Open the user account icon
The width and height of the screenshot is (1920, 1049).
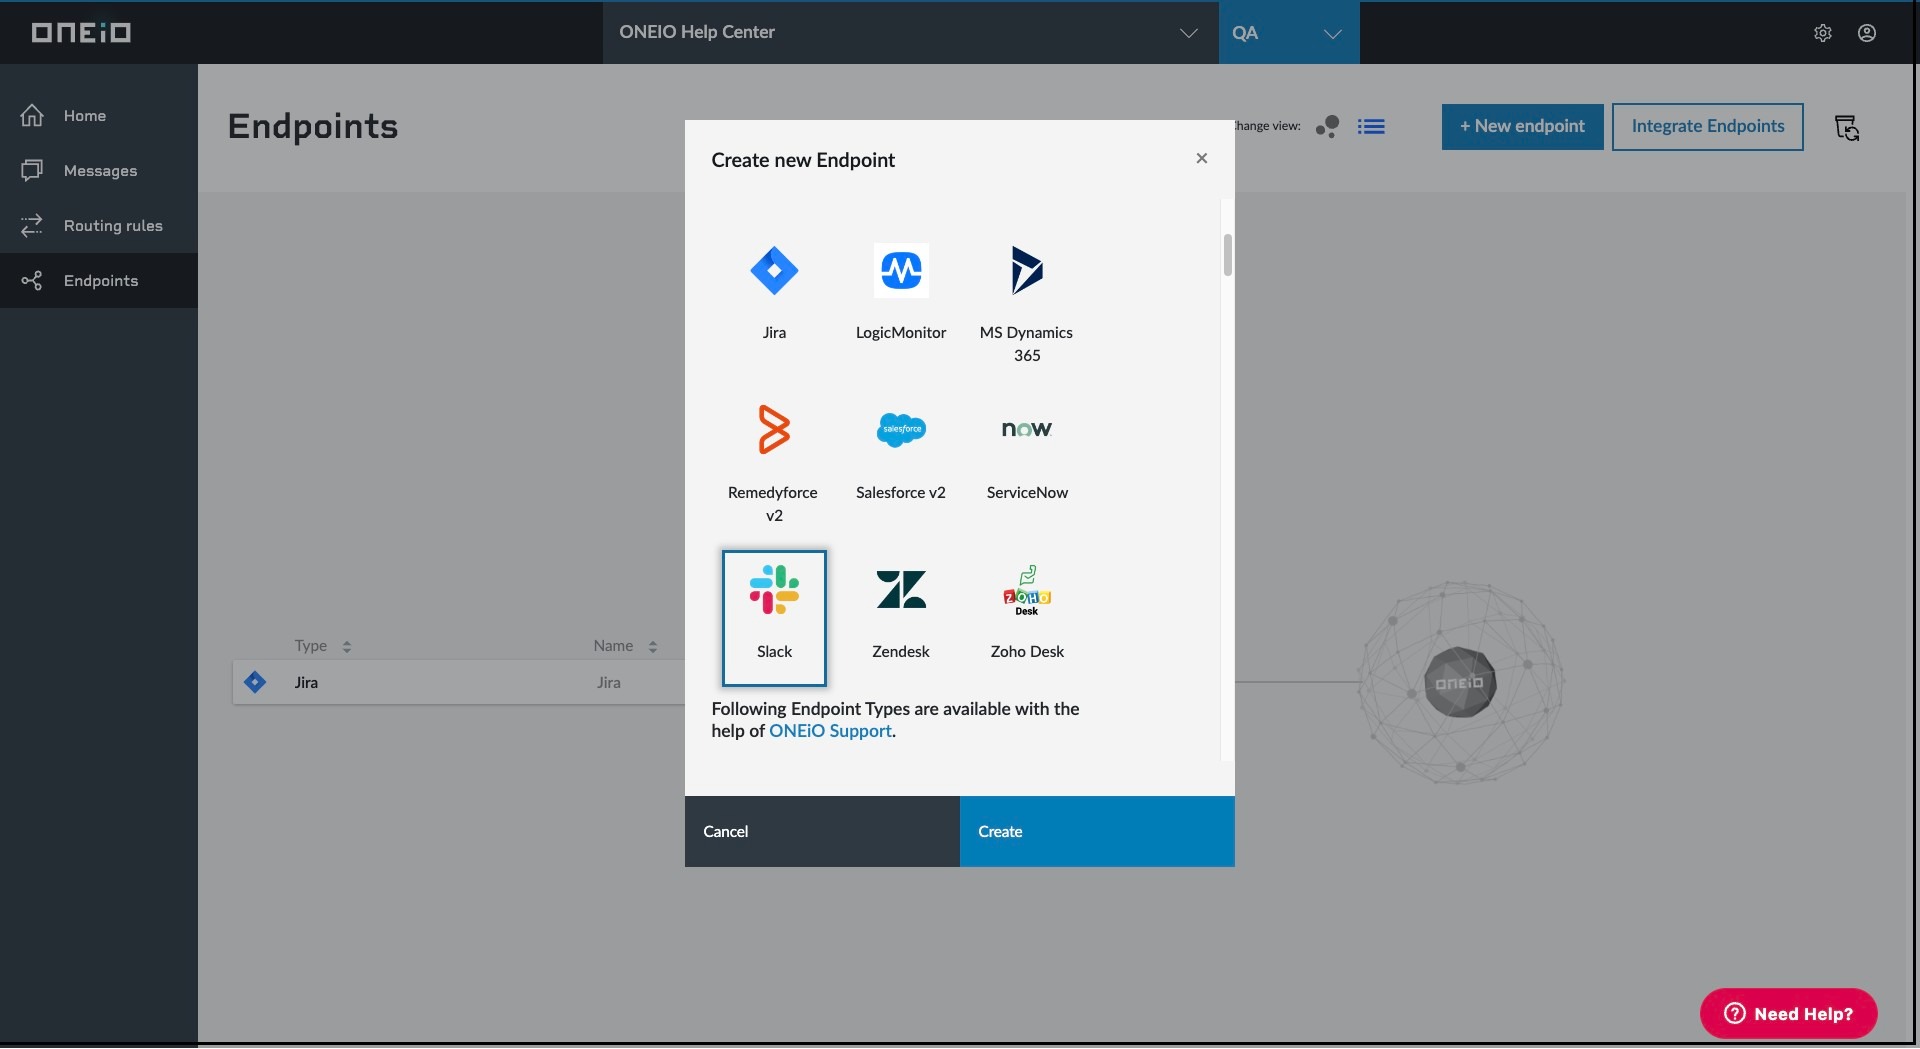(1866, 33)
